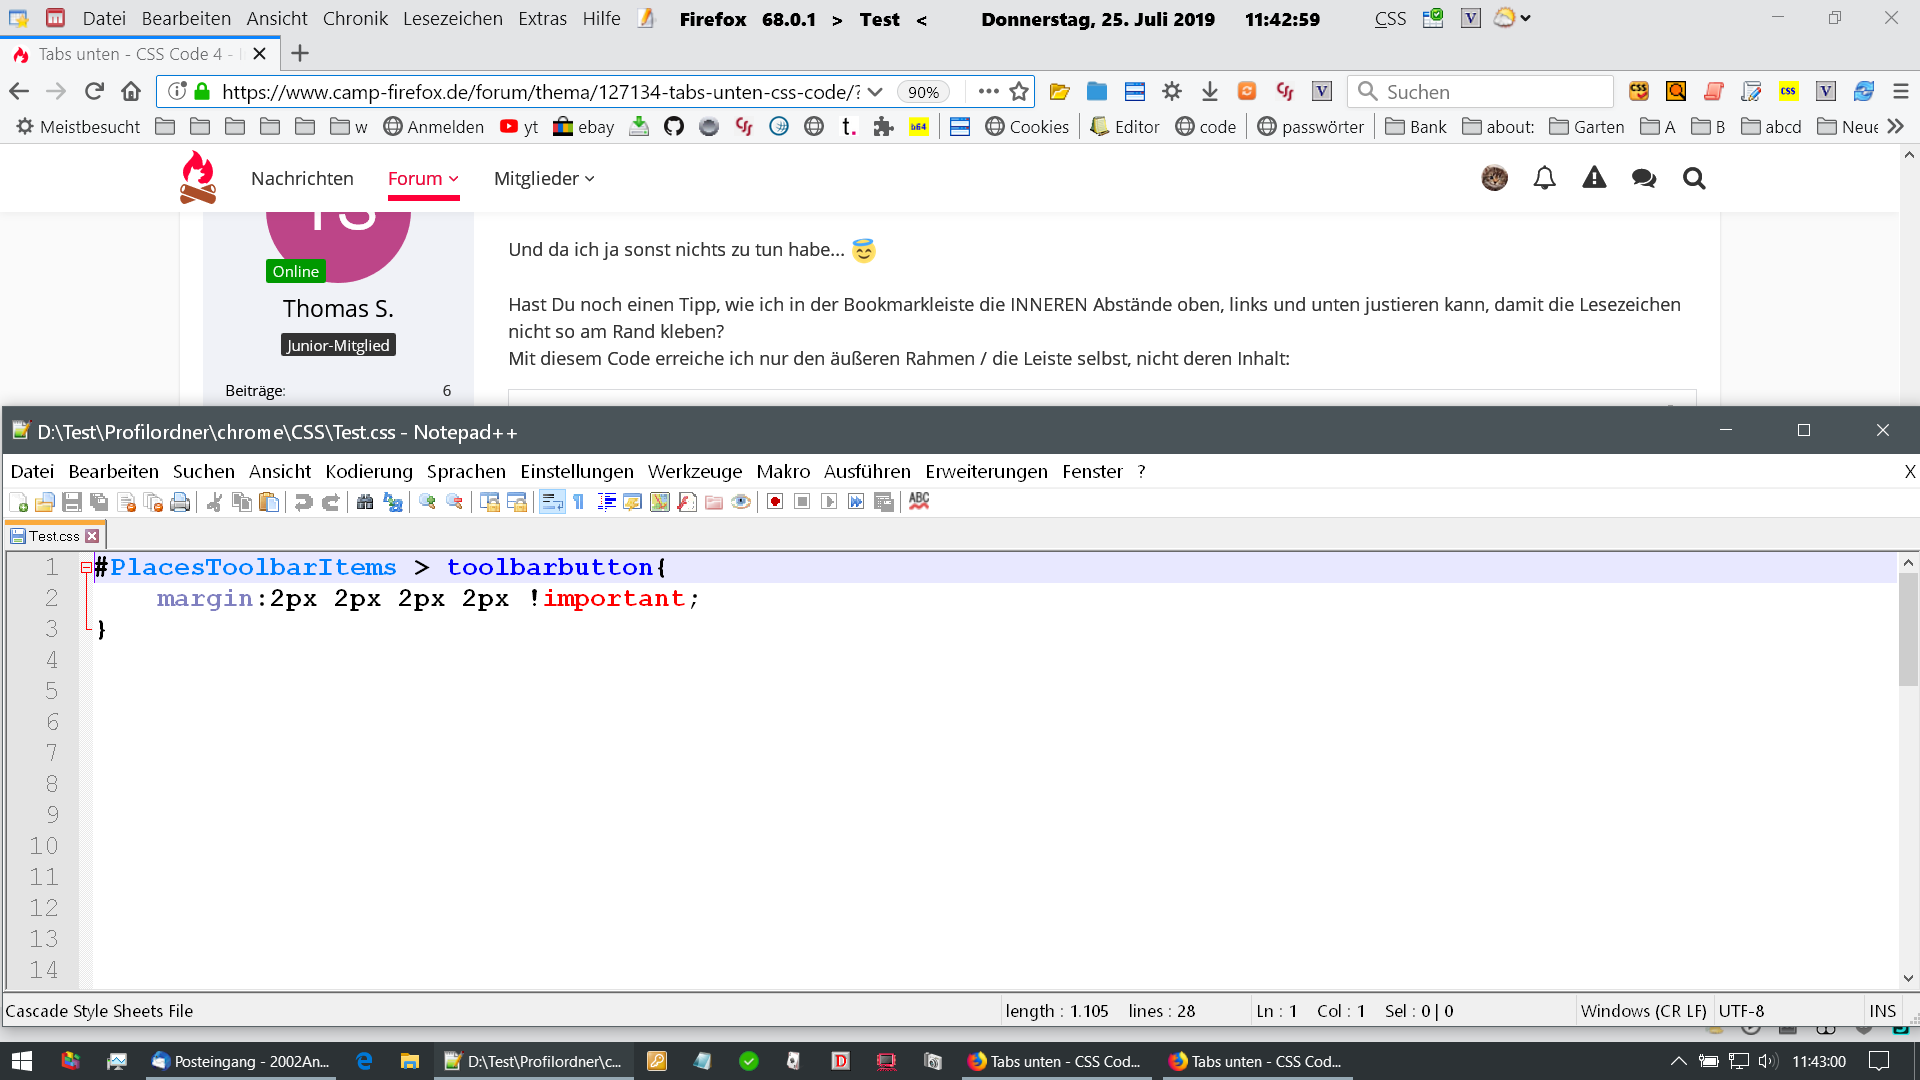Screen dimensions: 1920x1080
Task: Click the Spell Check ABC icon
Action: (x=919, y=501)
